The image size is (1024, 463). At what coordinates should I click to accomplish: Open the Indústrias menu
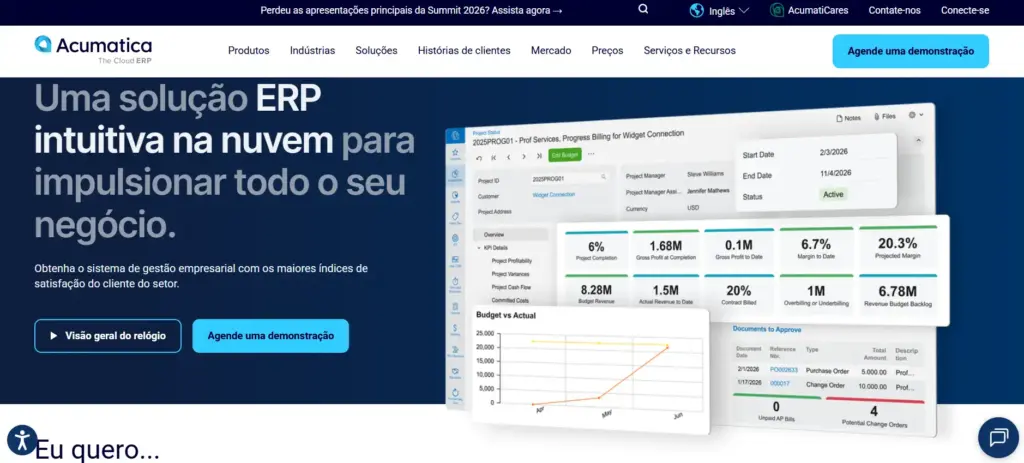tap(312, 50)
